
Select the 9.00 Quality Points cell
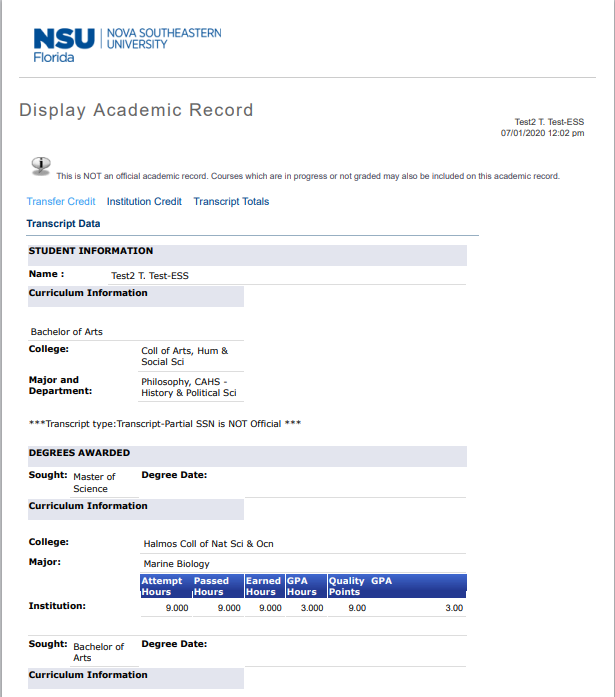[x=357, y=608]
